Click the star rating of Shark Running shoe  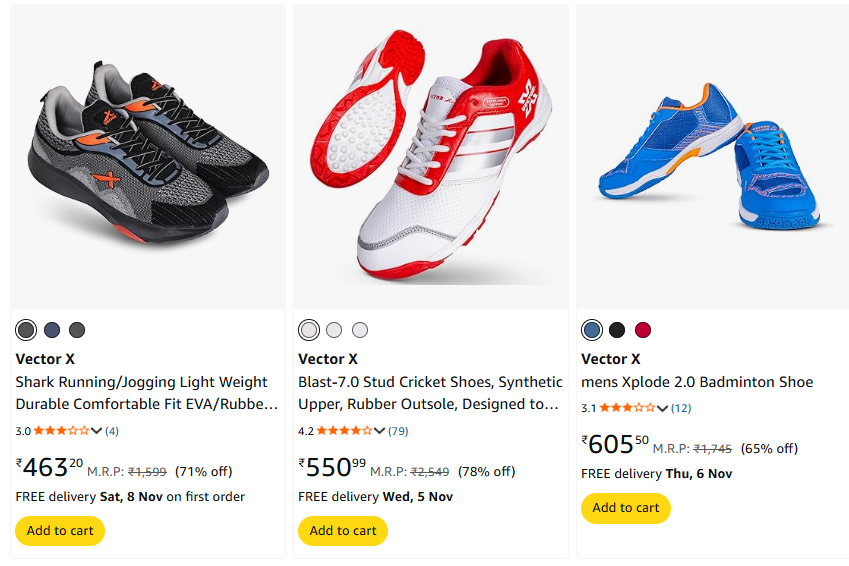62,431
